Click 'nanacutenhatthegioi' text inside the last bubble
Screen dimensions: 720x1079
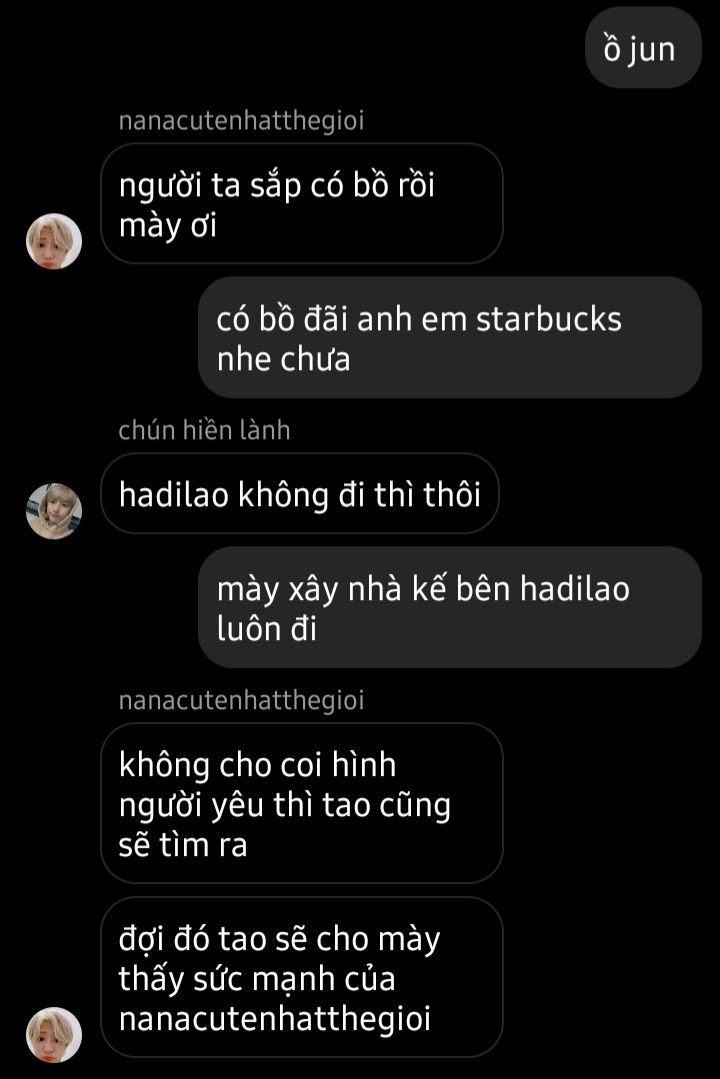275,1020
